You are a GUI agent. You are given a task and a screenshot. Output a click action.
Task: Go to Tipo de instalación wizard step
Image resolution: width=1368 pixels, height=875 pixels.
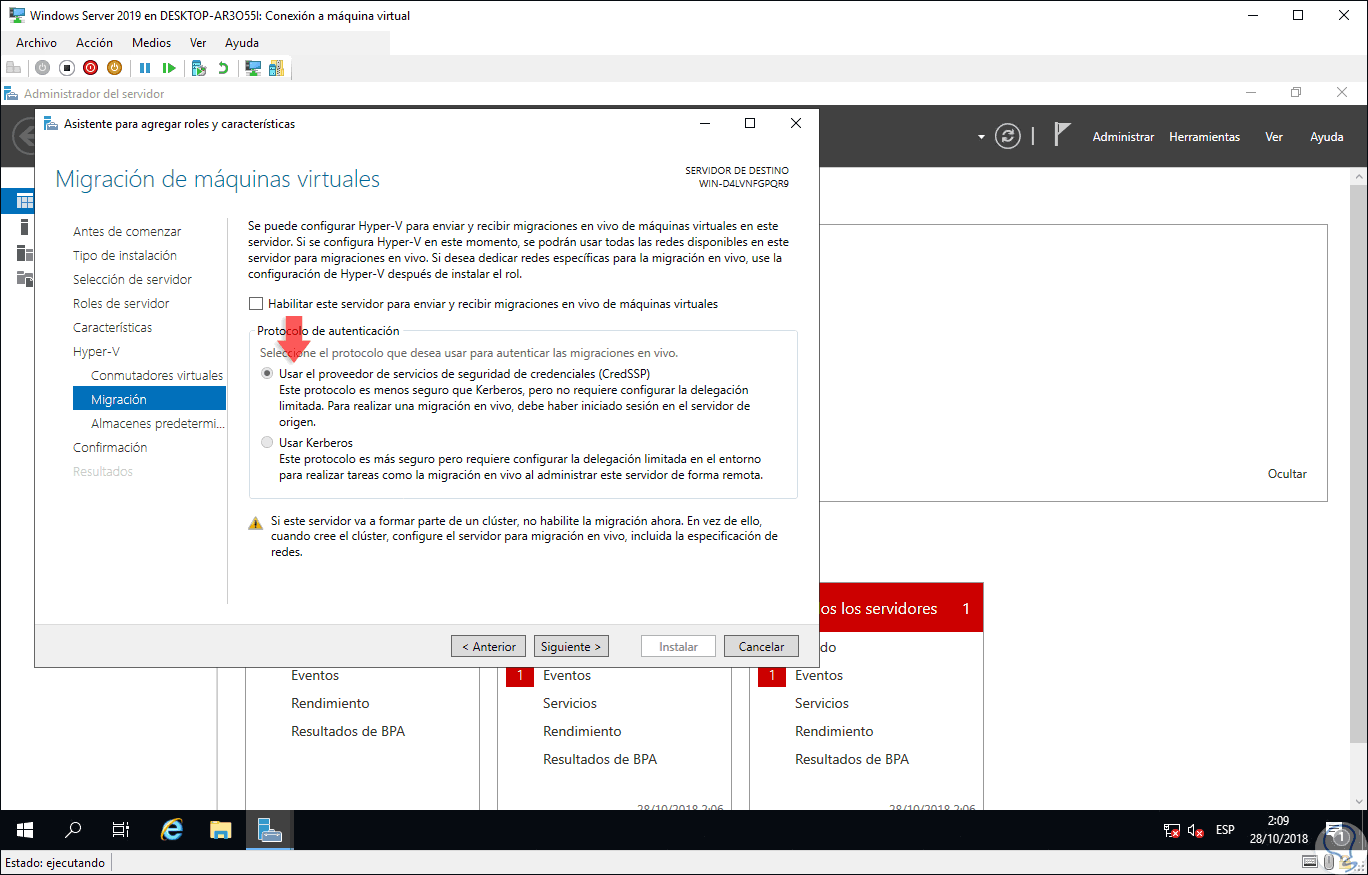coord(125,255)
